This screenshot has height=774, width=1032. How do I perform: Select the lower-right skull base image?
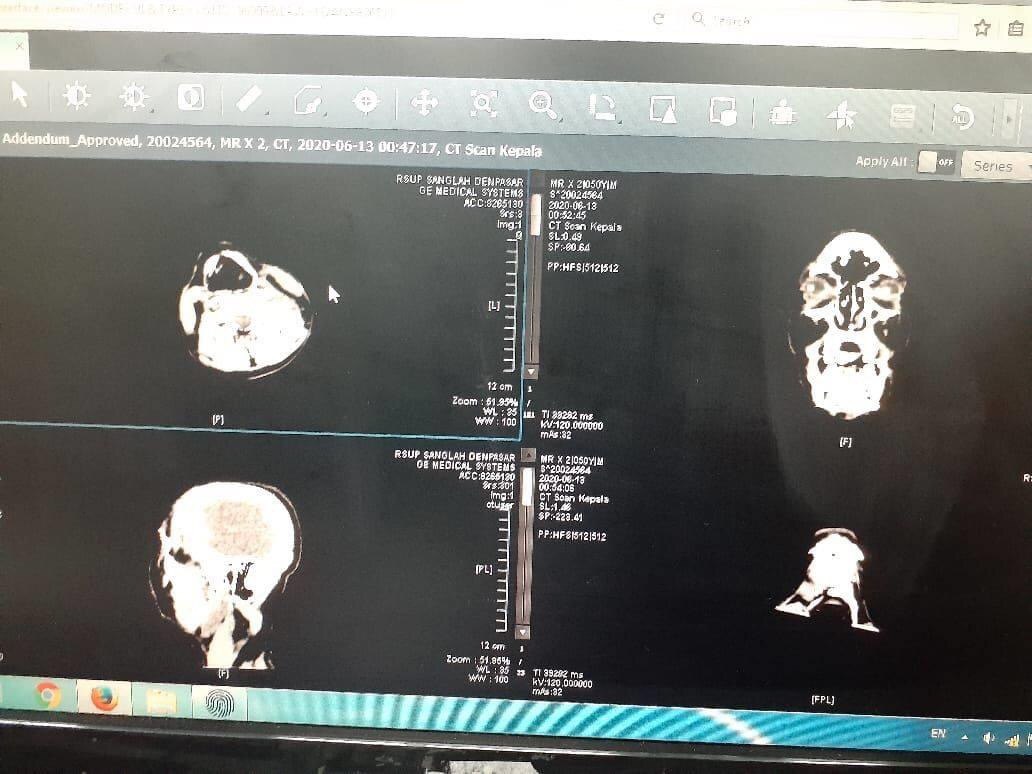click(x=828, y=580)
